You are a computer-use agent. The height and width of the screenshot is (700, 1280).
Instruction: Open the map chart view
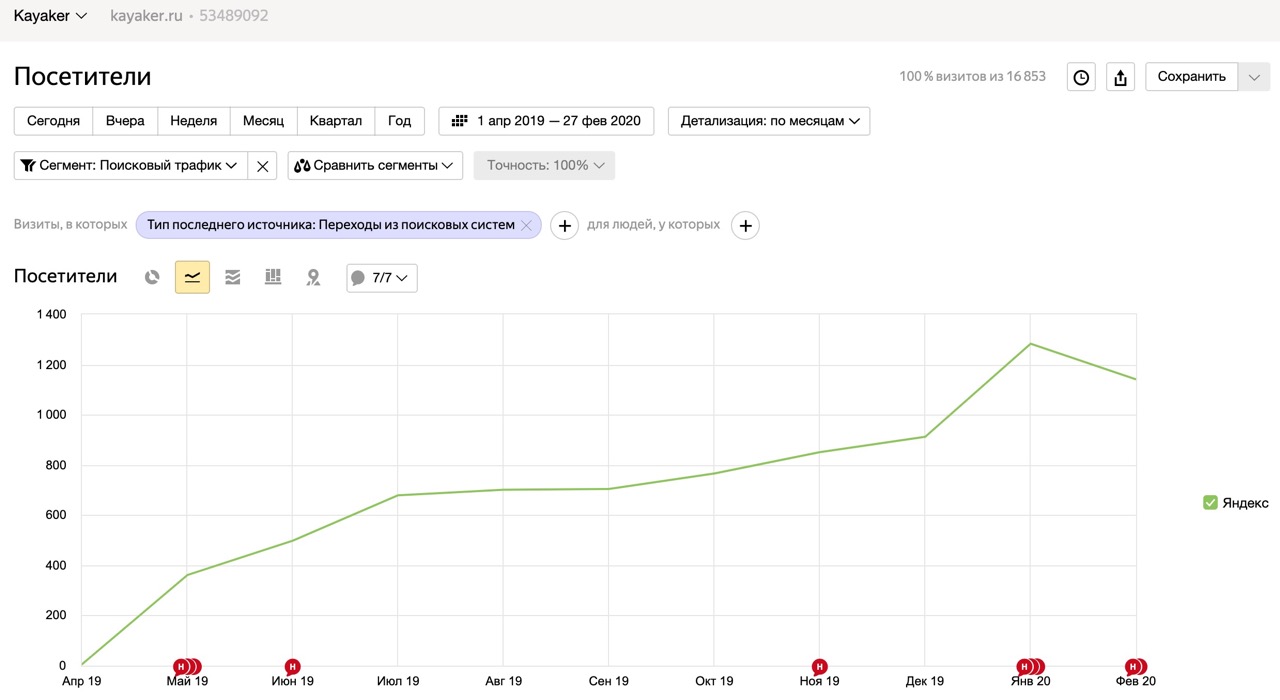coord(313,277)
